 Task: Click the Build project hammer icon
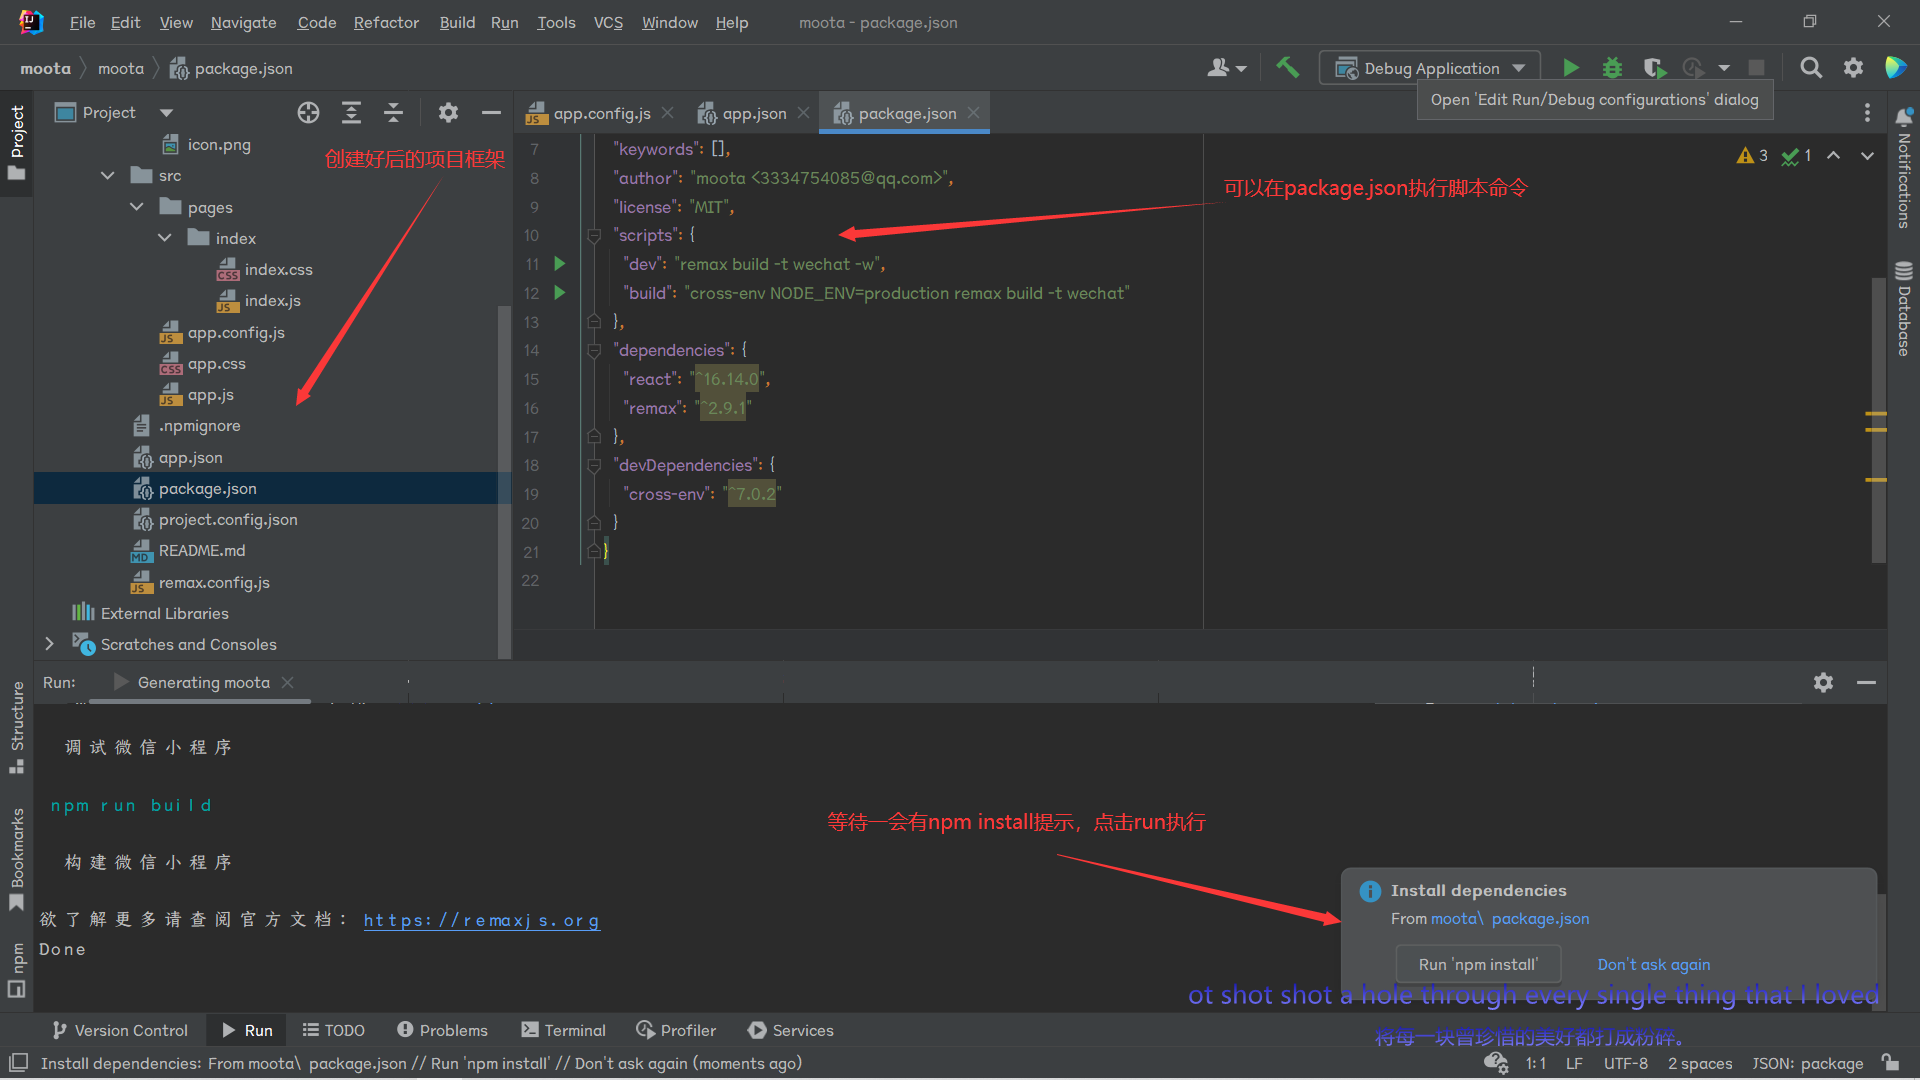click(x=1287, y=68)
